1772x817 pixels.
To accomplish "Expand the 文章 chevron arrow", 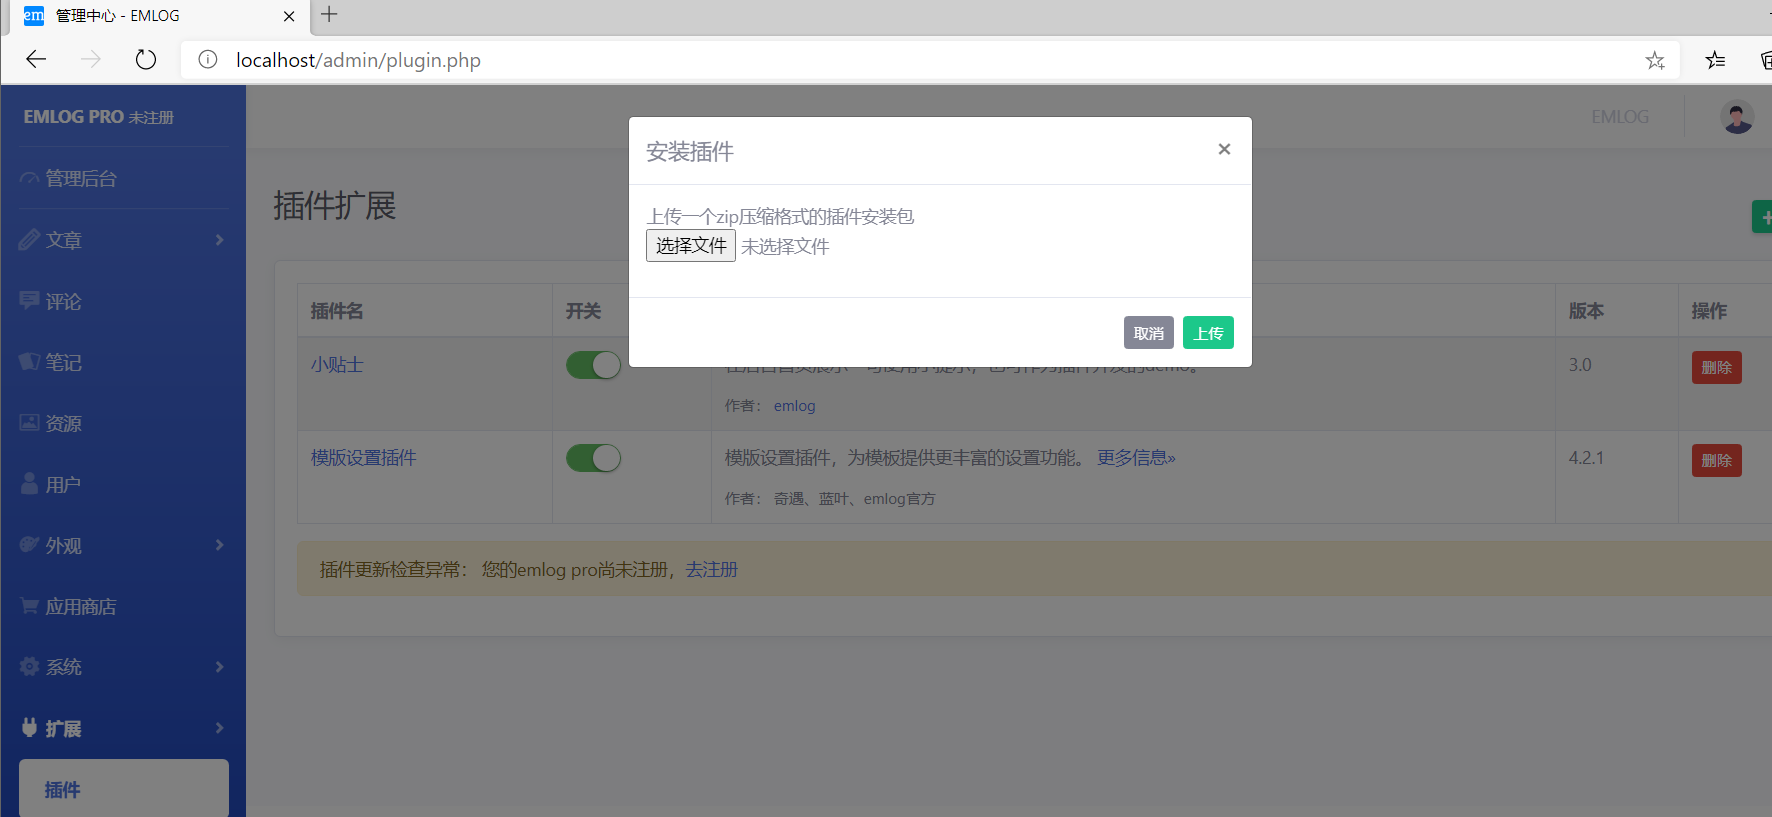I will (x=219, y=240).
